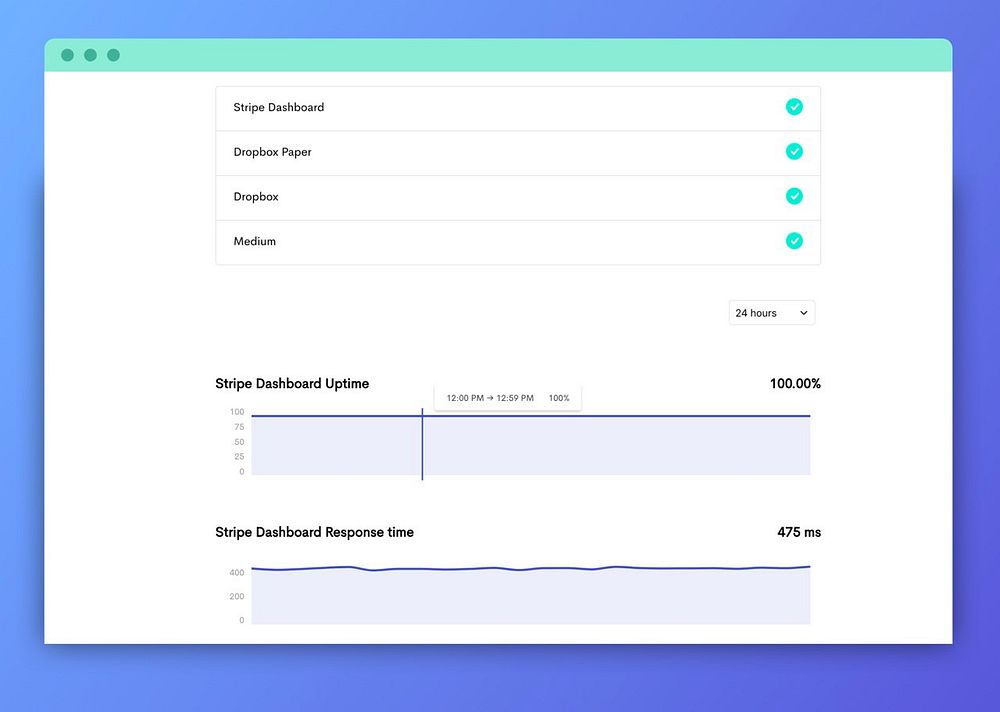
Task: Select the Dropbox Paper service row
Action: (518, 153)
